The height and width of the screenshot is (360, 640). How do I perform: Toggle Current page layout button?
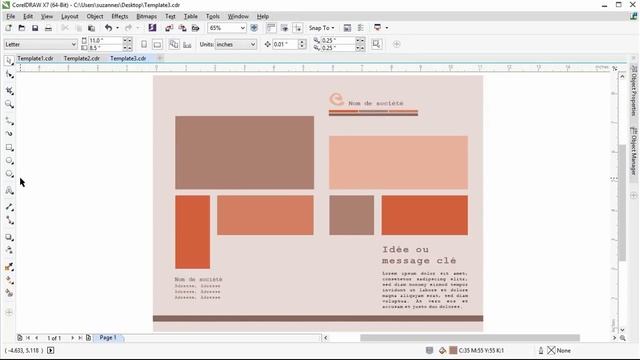187,44
